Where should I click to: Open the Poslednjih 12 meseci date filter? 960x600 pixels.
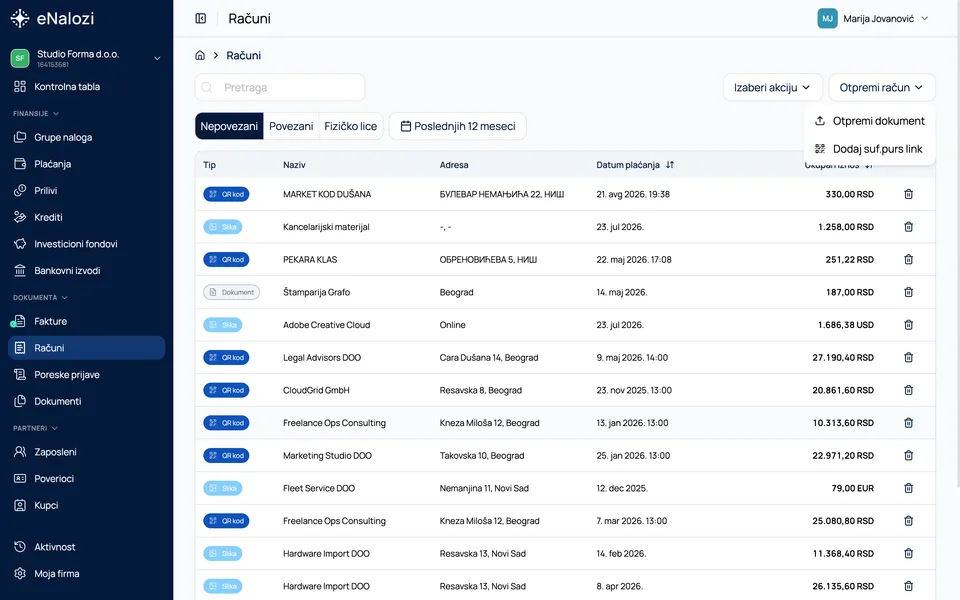tap(457, 126)
